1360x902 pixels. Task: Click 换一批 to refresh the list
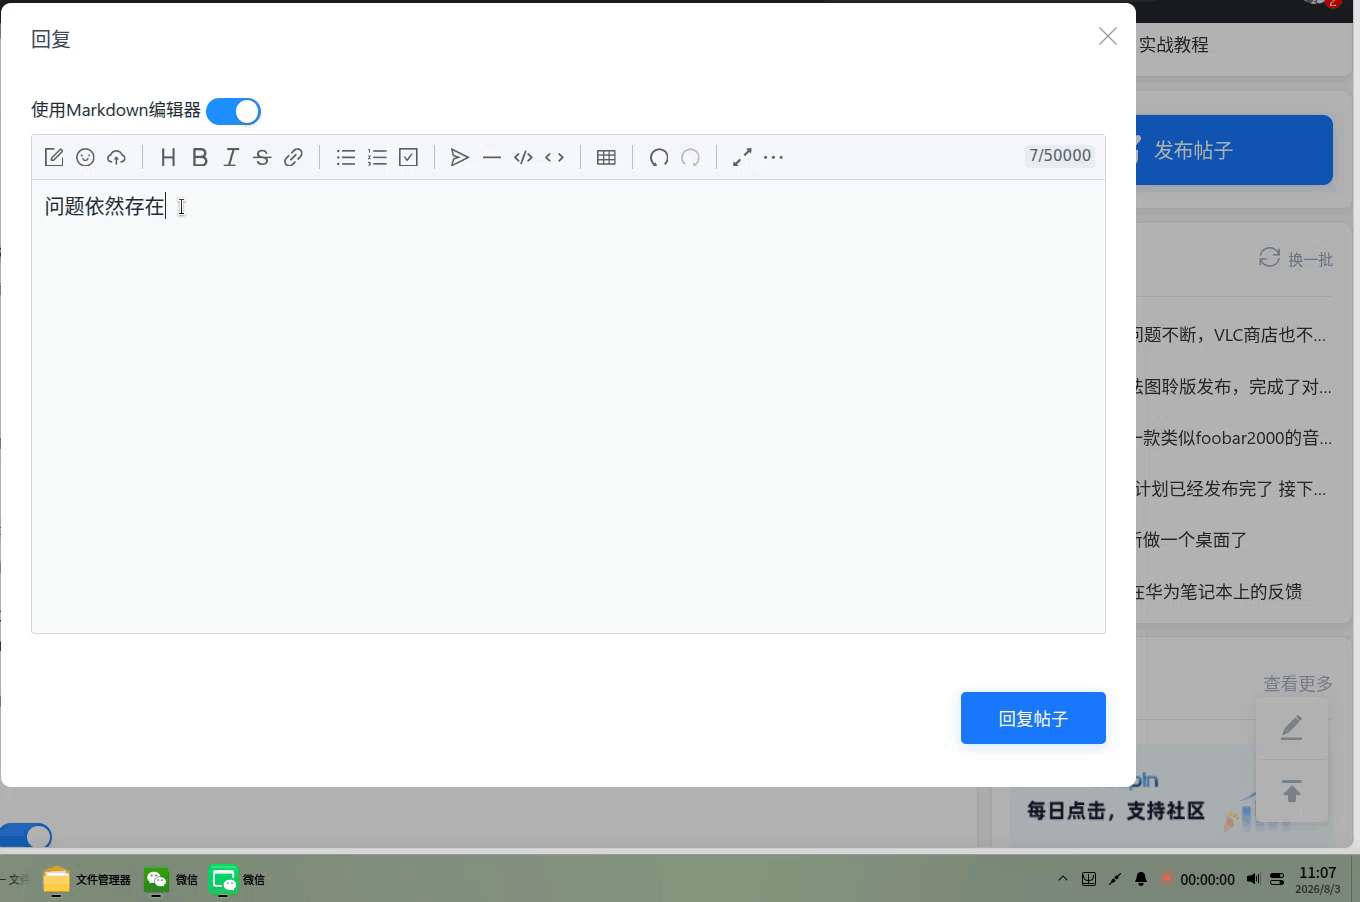1296,259
